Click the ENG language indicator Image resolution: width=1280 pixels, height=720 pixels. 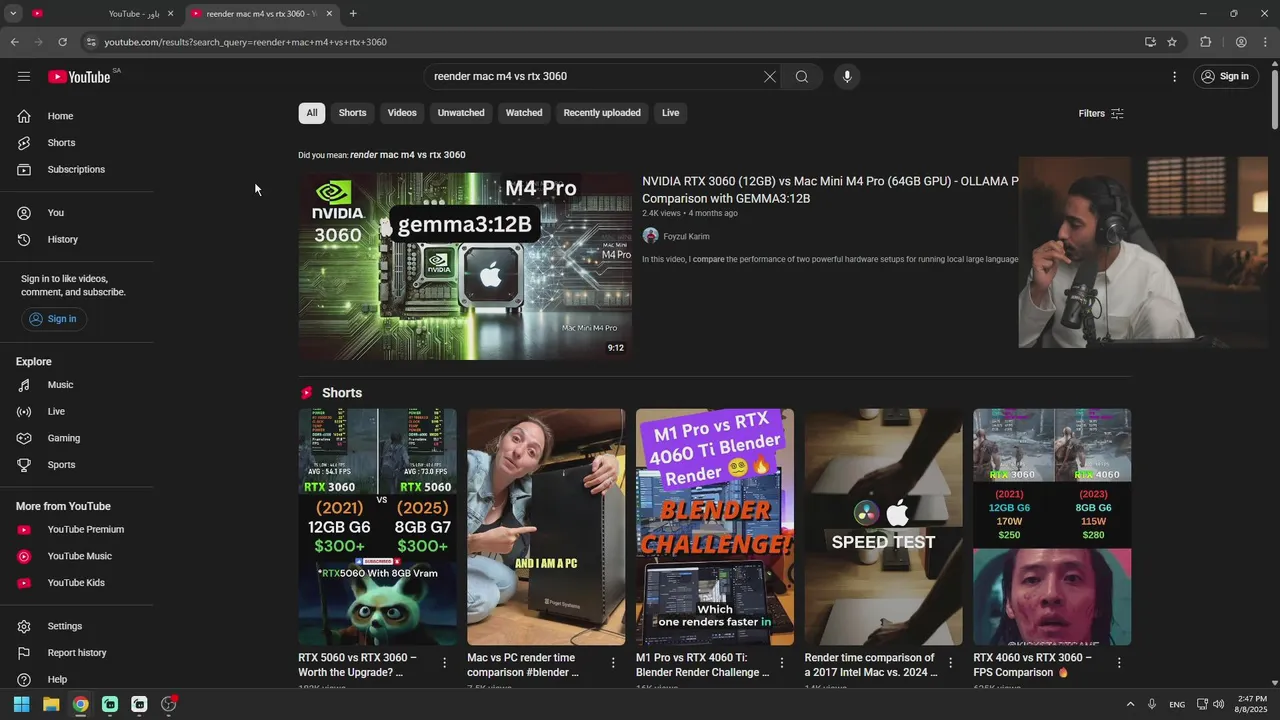pos(1177,704)
